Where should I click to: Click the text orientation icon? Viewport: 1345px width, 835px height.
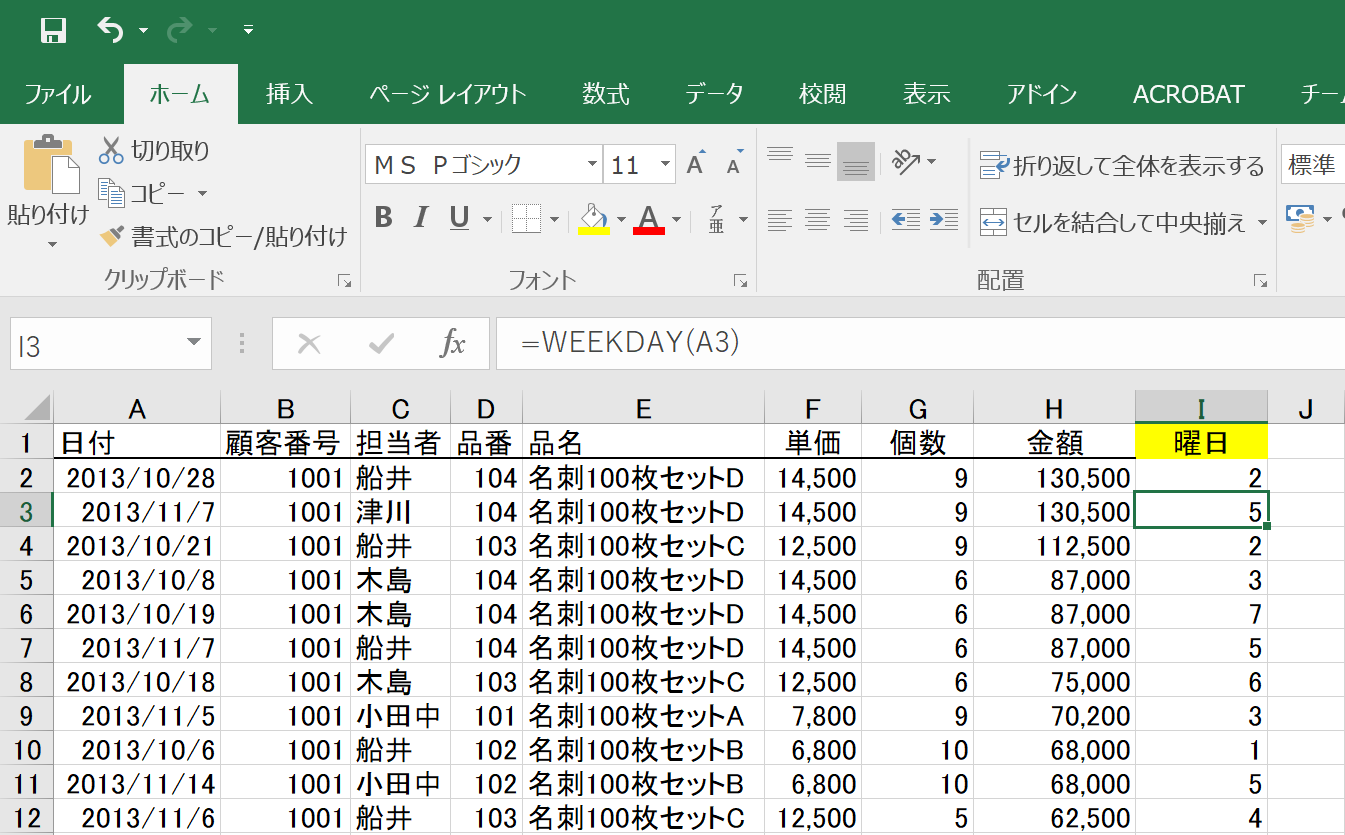[906, 161]
